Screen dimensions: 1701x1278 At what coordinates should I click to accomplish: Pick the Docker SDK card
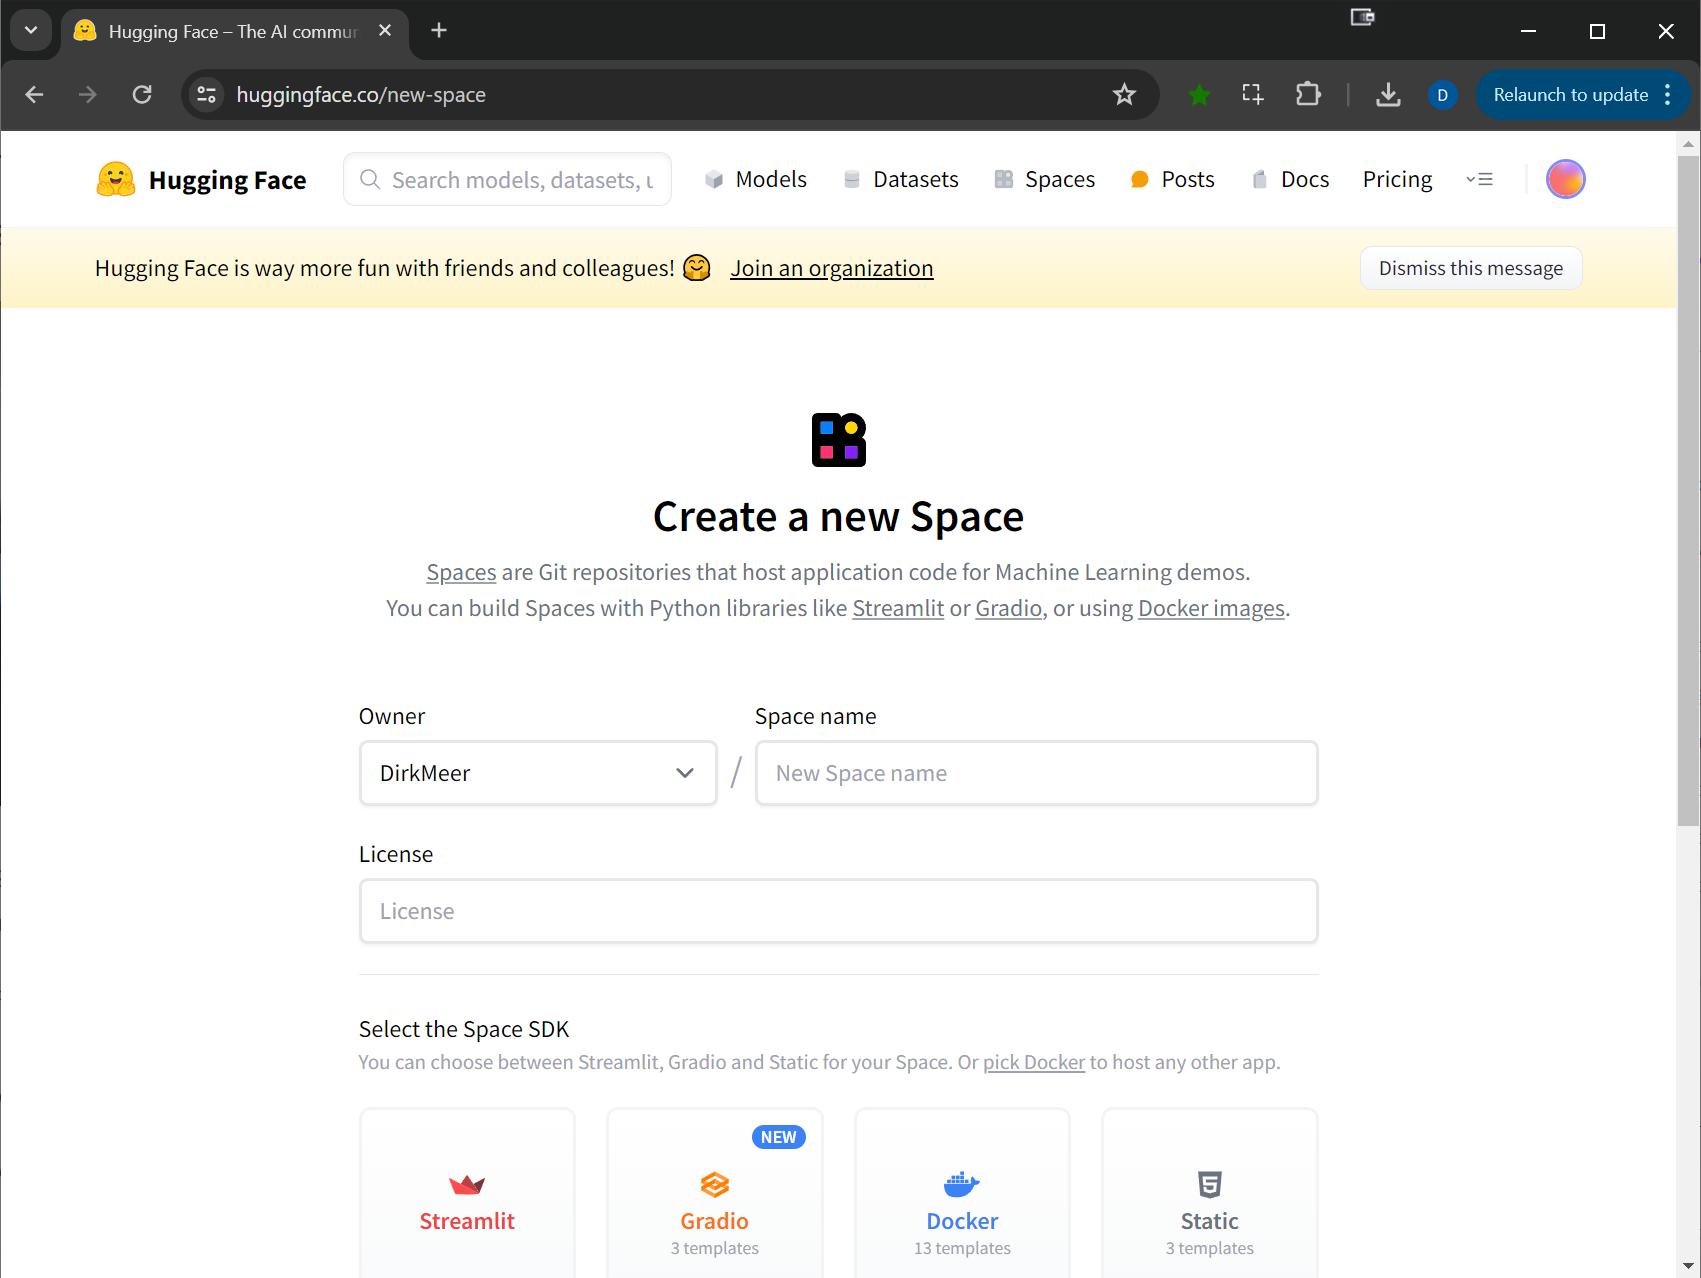pyautogui.click(x=962, y=1200)
